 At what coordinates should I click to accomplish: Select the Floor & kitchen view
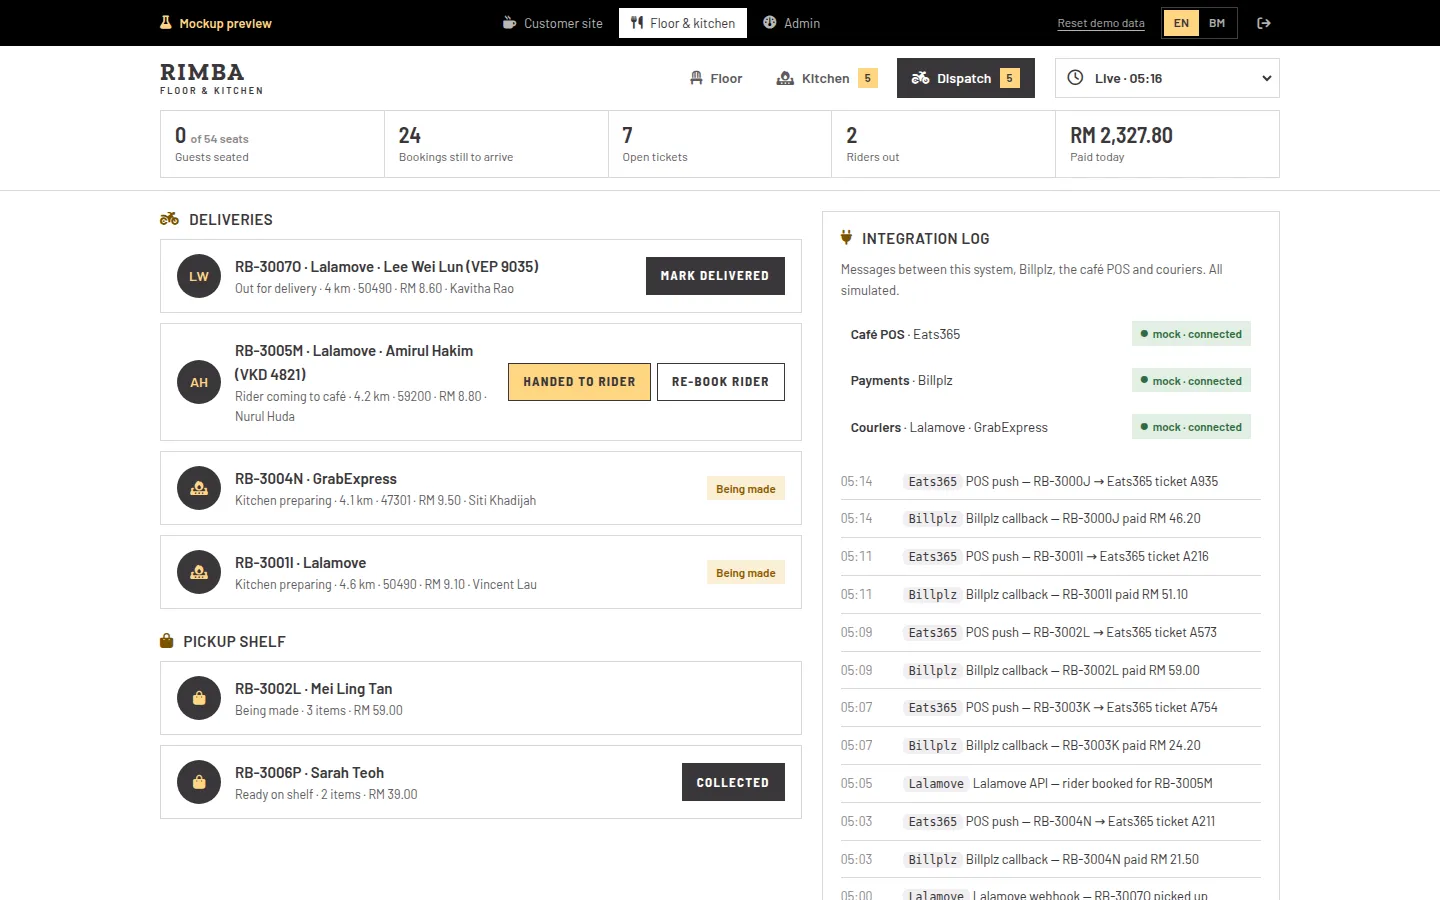(x=683, y=23)
